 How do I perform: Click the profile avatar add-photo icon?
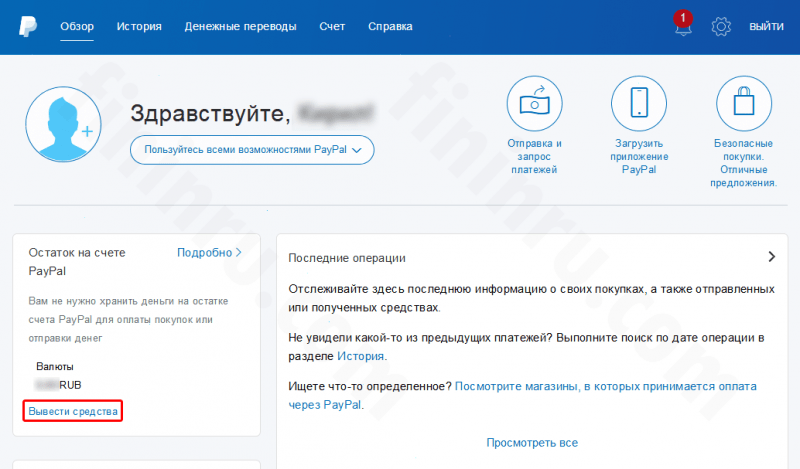63,124
